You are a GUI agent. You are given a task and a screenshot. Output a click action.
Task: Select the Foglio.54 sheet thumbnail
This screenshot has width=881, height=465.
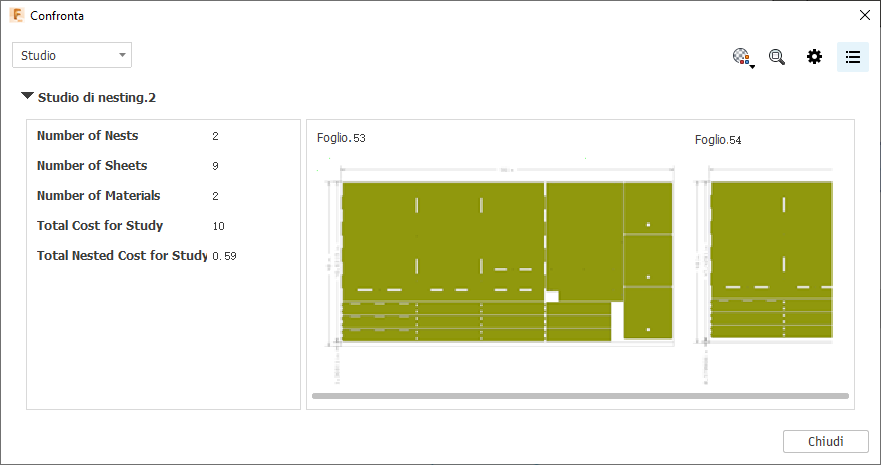click(x=770, y=260)
